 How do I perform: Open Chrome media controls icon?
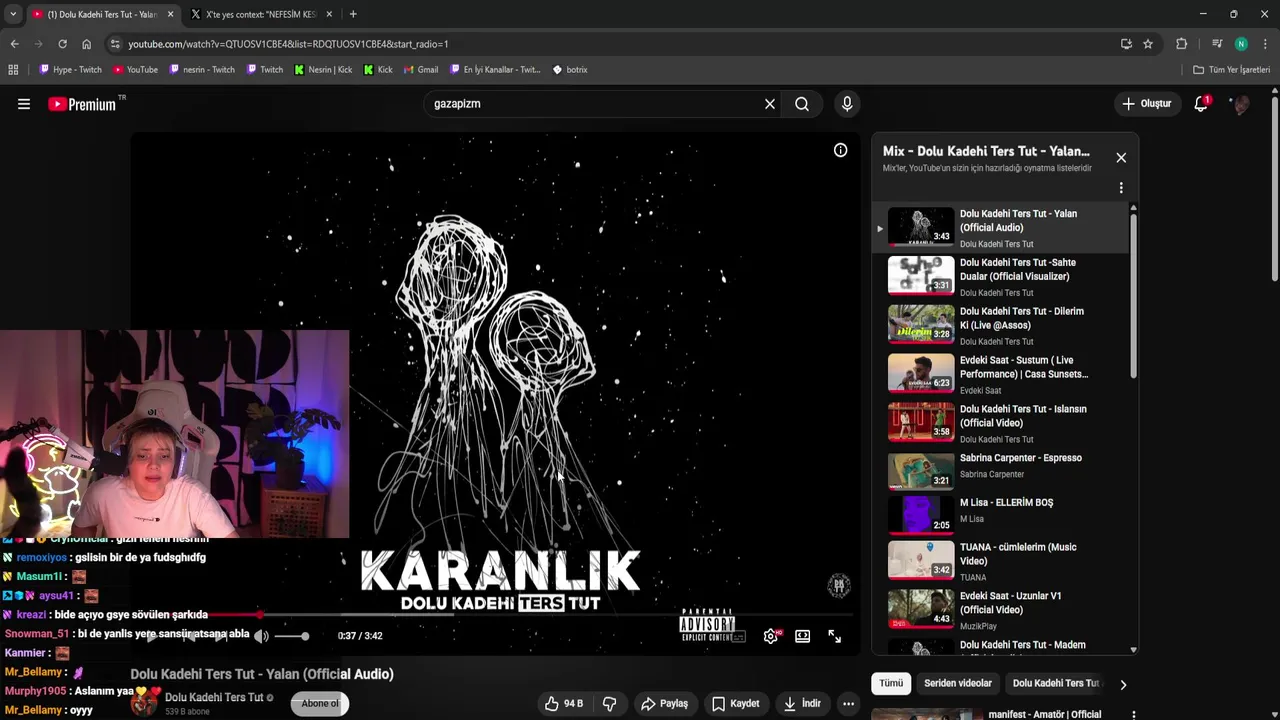click(1217, 44)
